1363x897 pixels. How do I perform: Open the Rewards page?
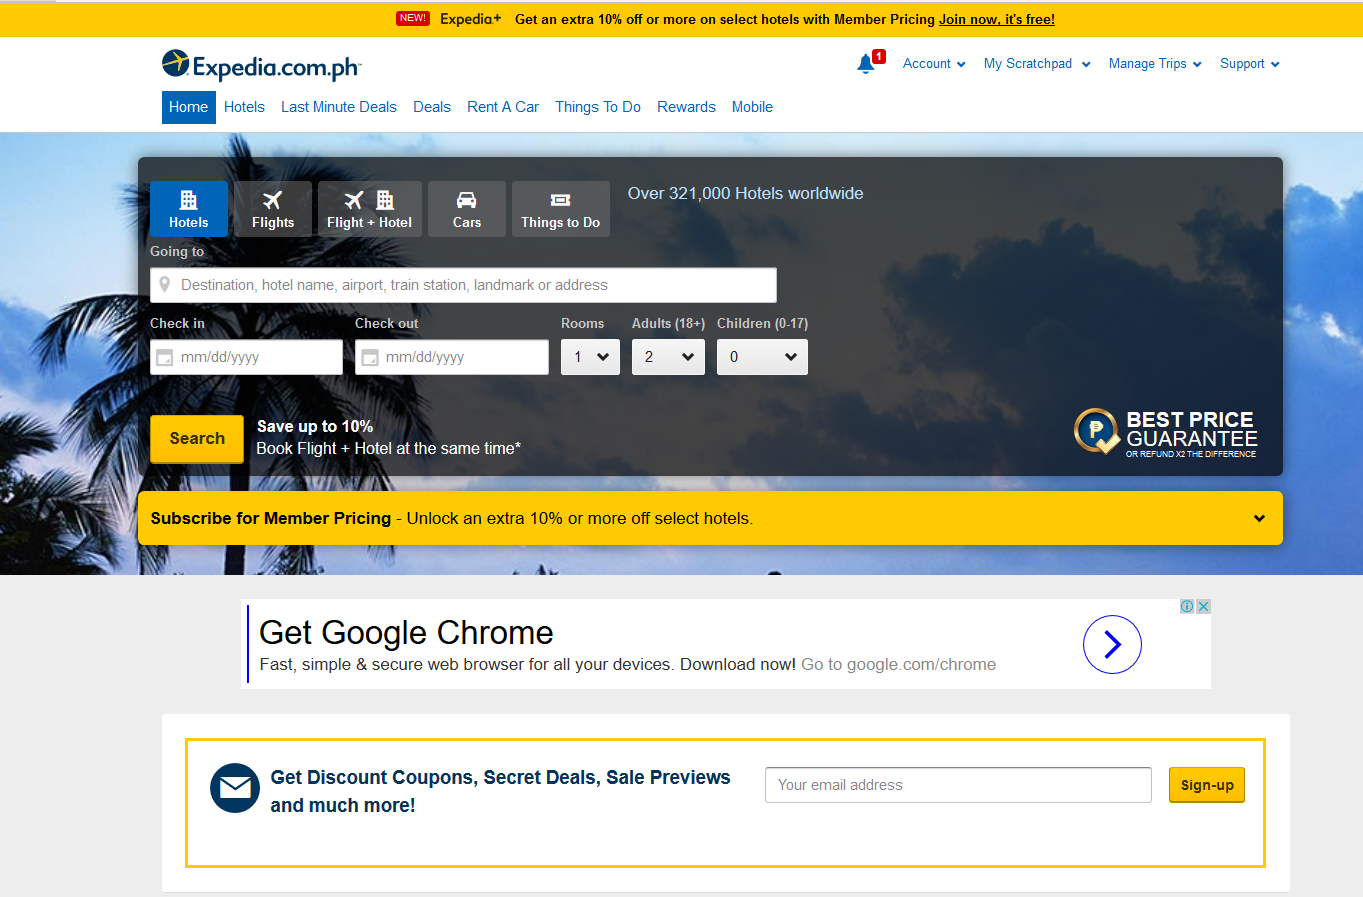click(x=686, y=107)
